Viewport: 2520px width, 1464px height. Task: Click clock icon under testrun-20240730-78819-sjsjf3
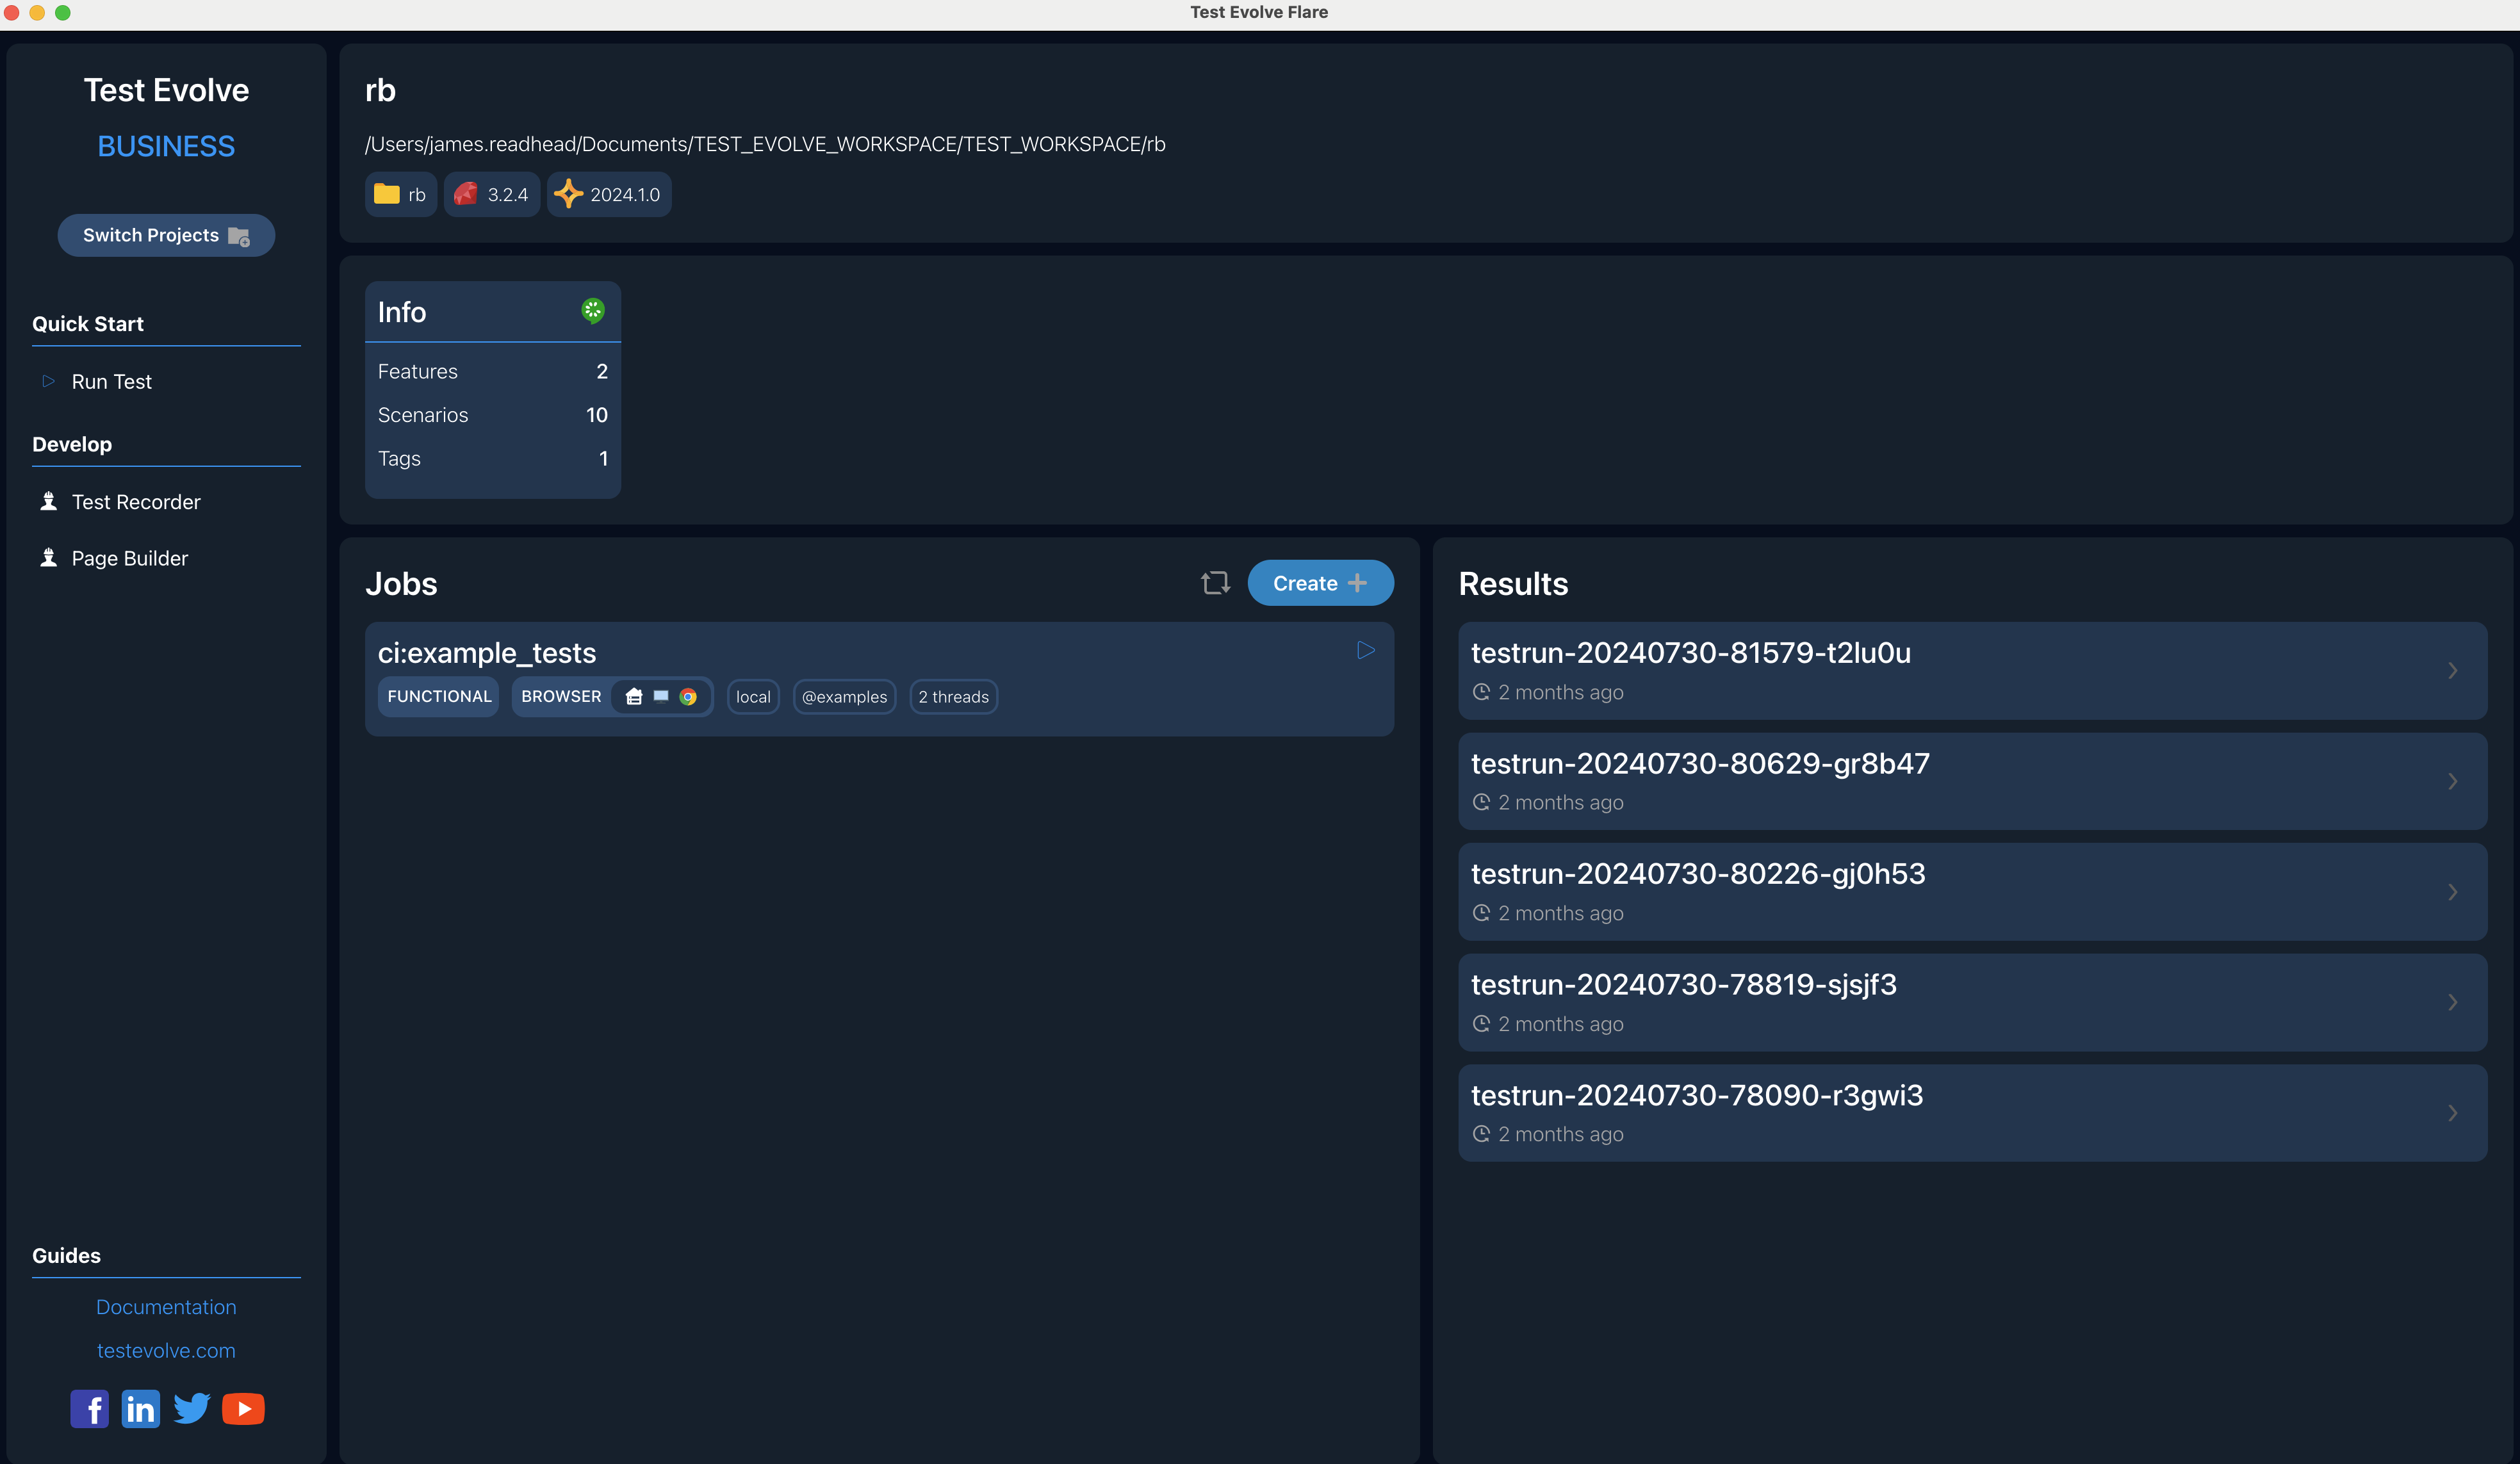click(1481, 1023)
